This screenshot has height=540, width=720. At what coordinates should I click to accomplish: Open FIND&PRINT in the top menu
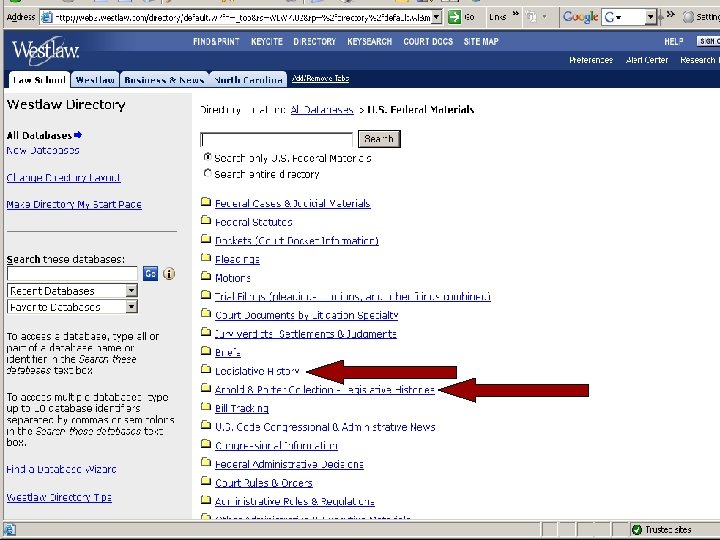coord(216,42)
